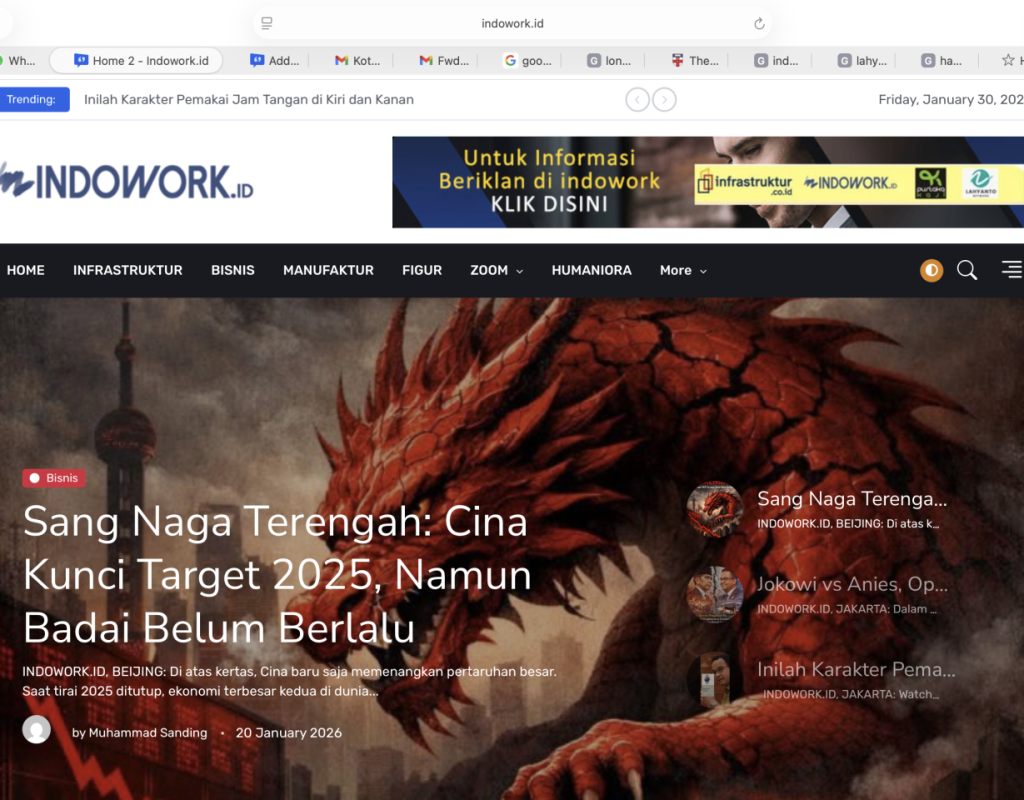The width and height of the screenshot is (1024, 800).
Task: Switch to the Wh... tab
Action: 18,61
